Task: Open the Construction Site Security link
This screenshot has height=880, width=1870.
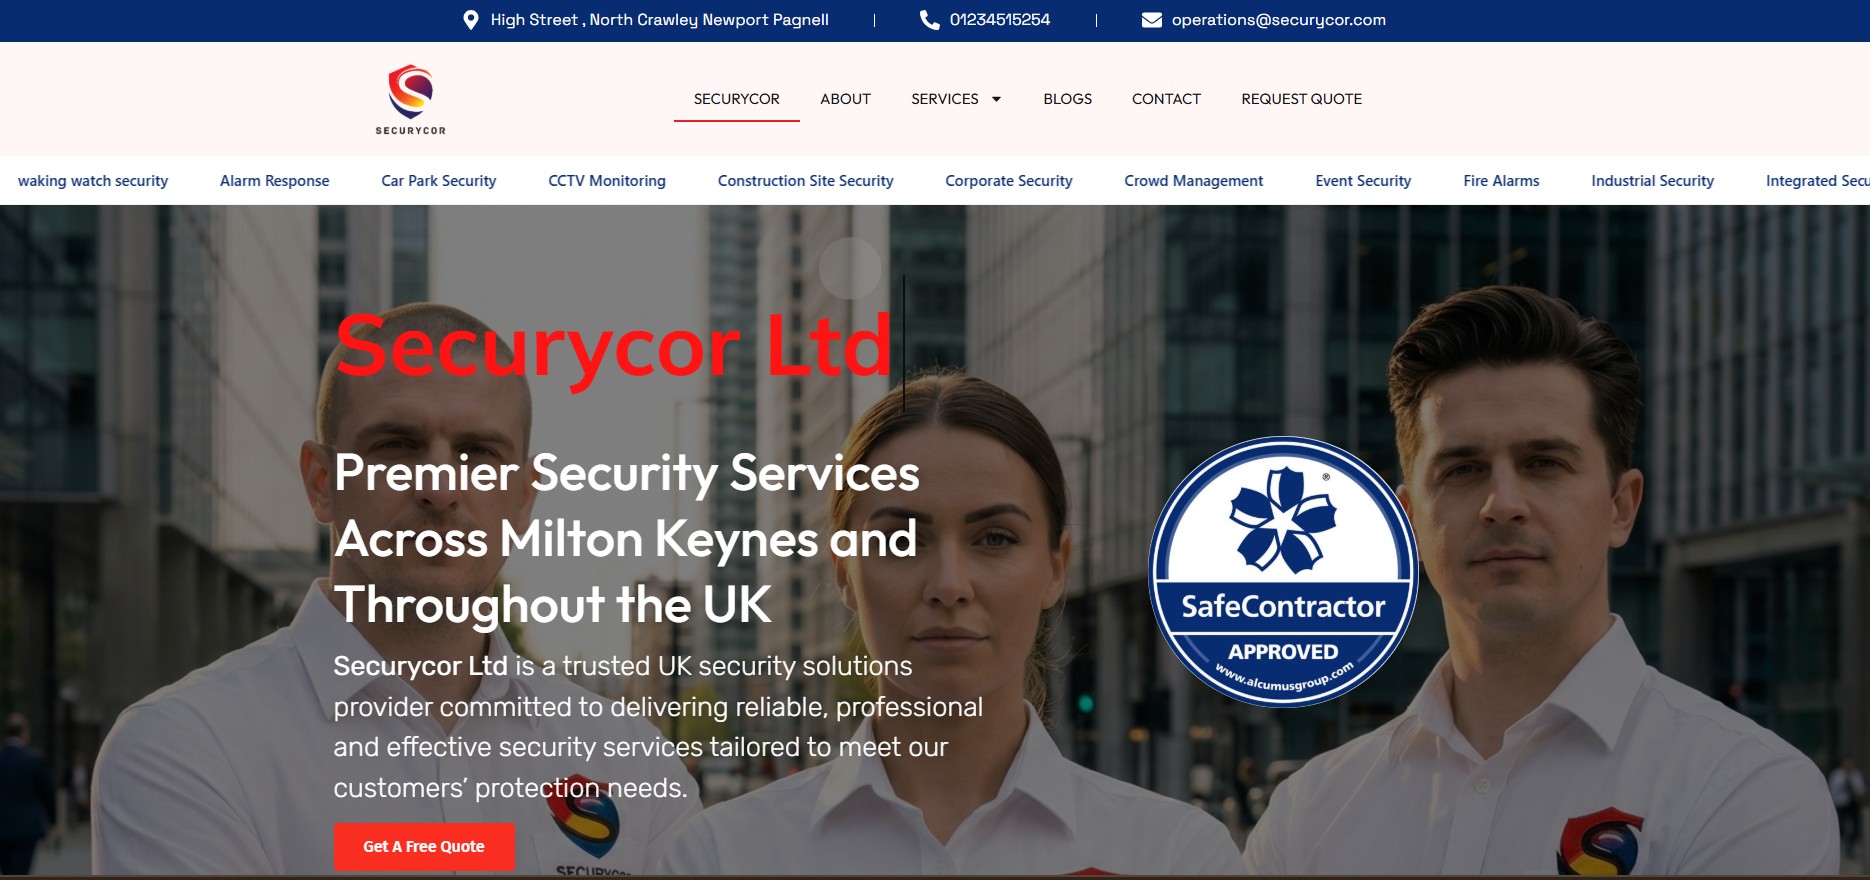Action: click(x=806, y=181)
